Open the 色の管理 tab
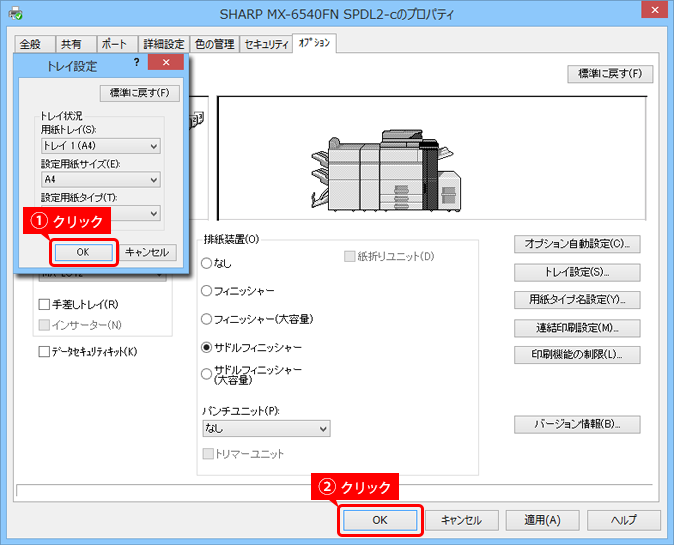Screen dimensions: 674x545 [x=215, y=44]
